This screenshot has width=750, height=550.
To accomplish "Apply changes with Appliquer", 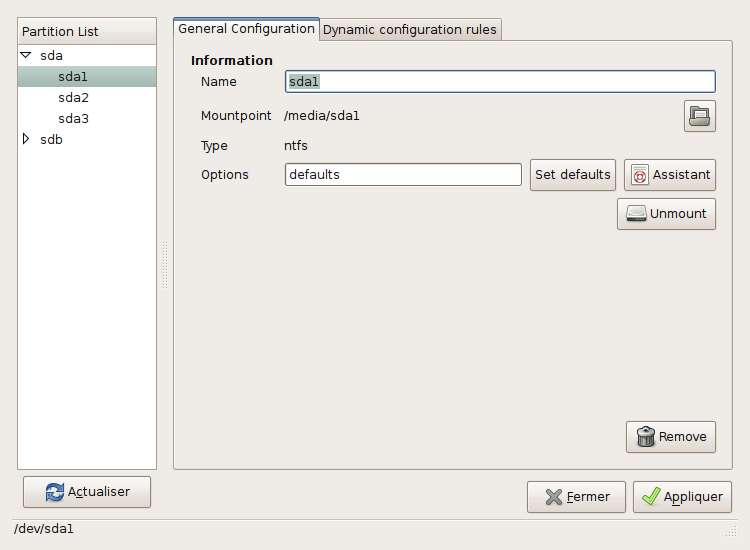I will click(x=682, y=497).
